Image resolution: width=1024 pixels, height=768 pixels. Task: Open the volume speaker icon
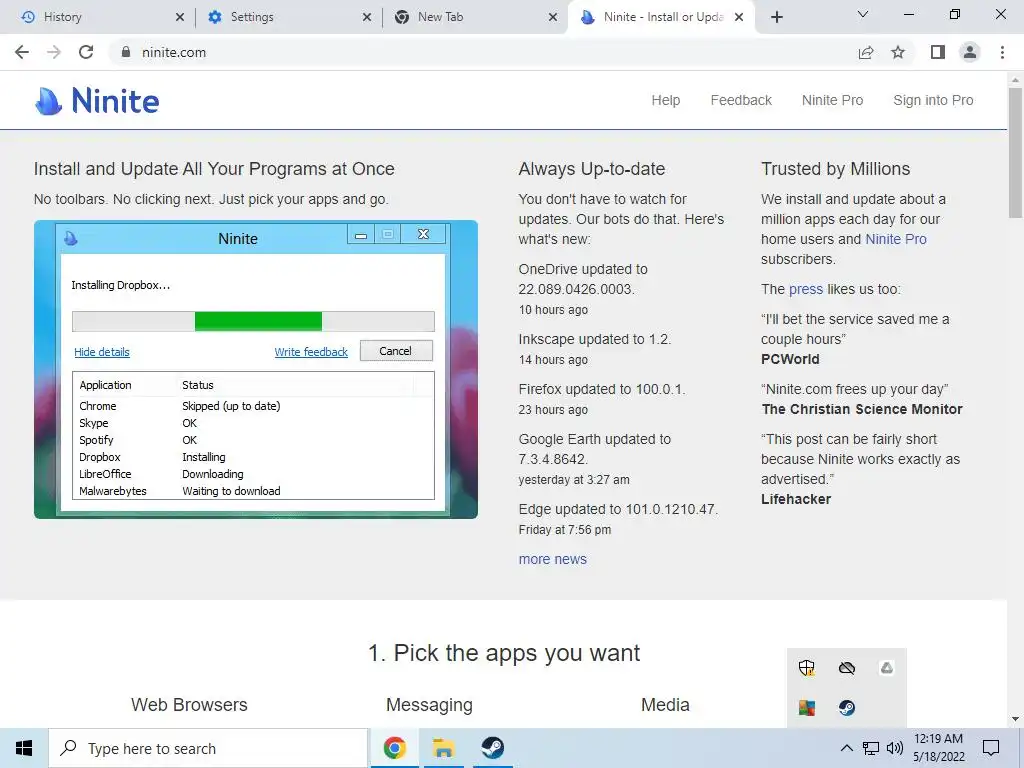tap(895, 748)
